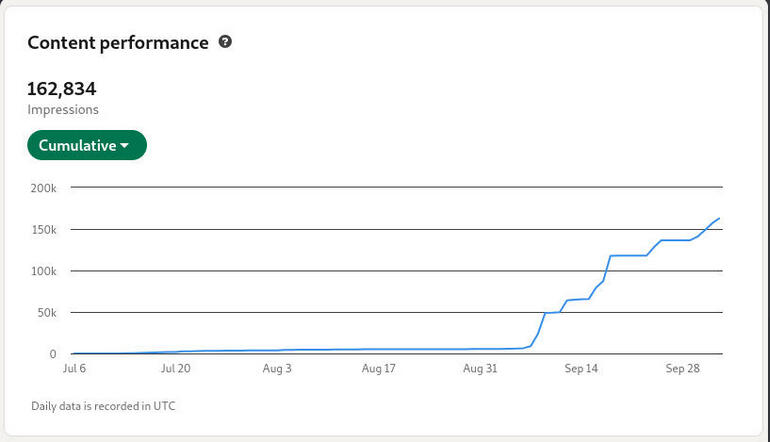Click the 0 y-axis label
This screenshot has width=770, height=442.
pos(53,354)
